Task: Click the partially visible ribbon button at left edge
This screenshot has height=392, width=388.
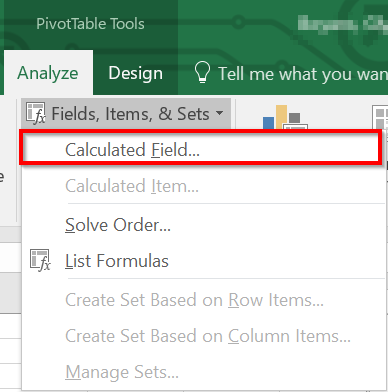Action: pyautogui.click(x=2, y=176)
